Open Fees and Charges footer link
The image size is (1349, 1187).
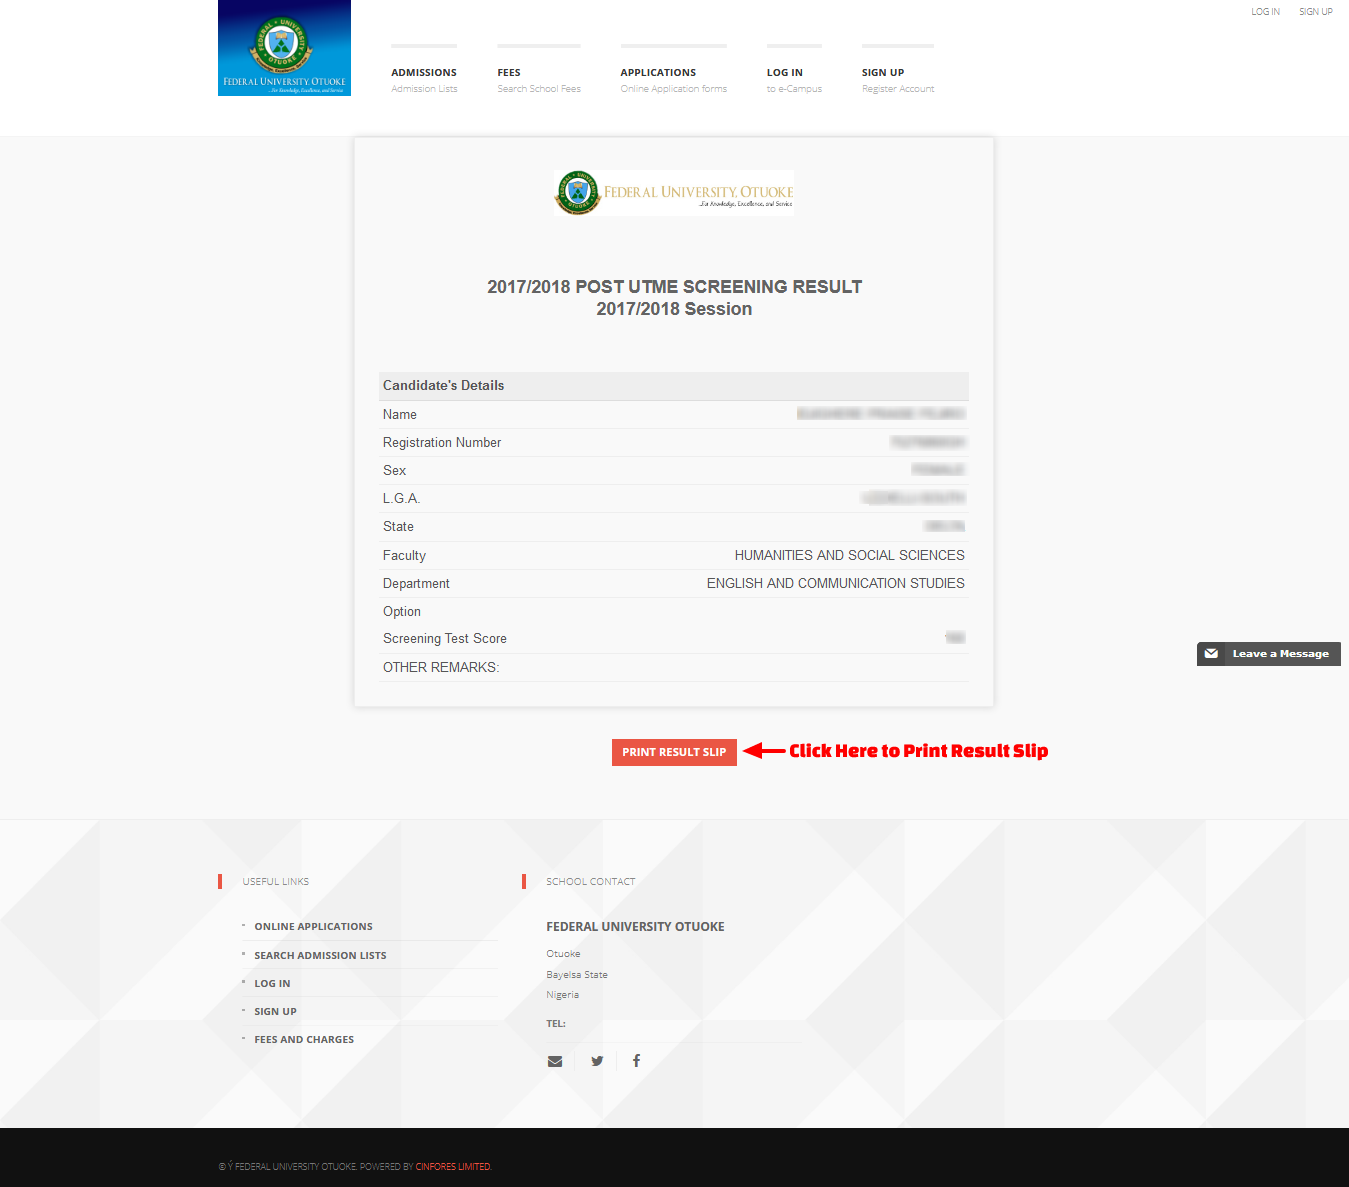pyautogui.click(x=304, y=1040)
